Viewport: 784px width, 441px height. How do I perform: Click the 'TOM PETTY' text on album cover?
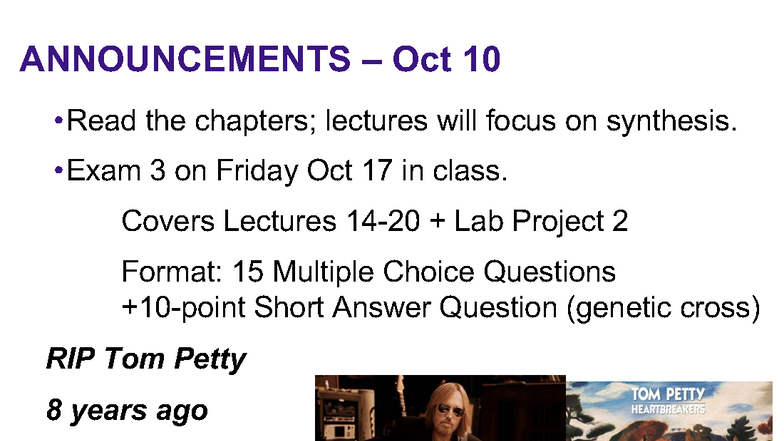point(670,392)
